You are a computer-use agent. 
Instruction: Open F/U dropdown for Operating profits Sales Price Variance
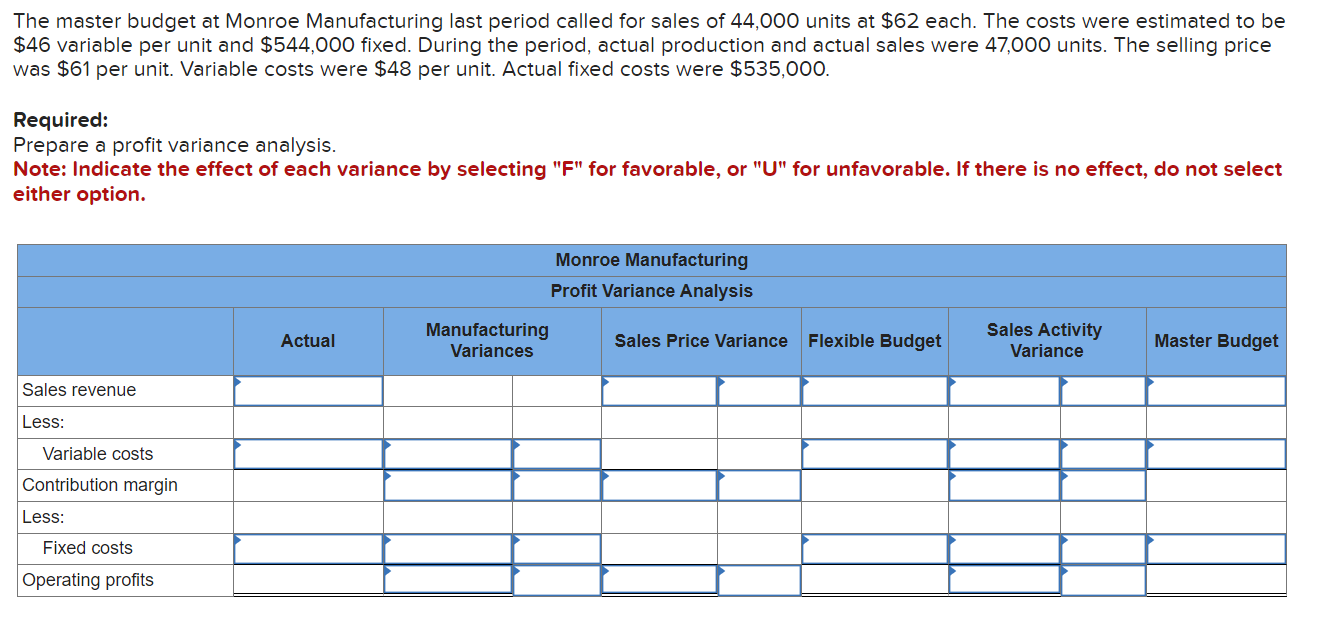[x=757, y=580]
